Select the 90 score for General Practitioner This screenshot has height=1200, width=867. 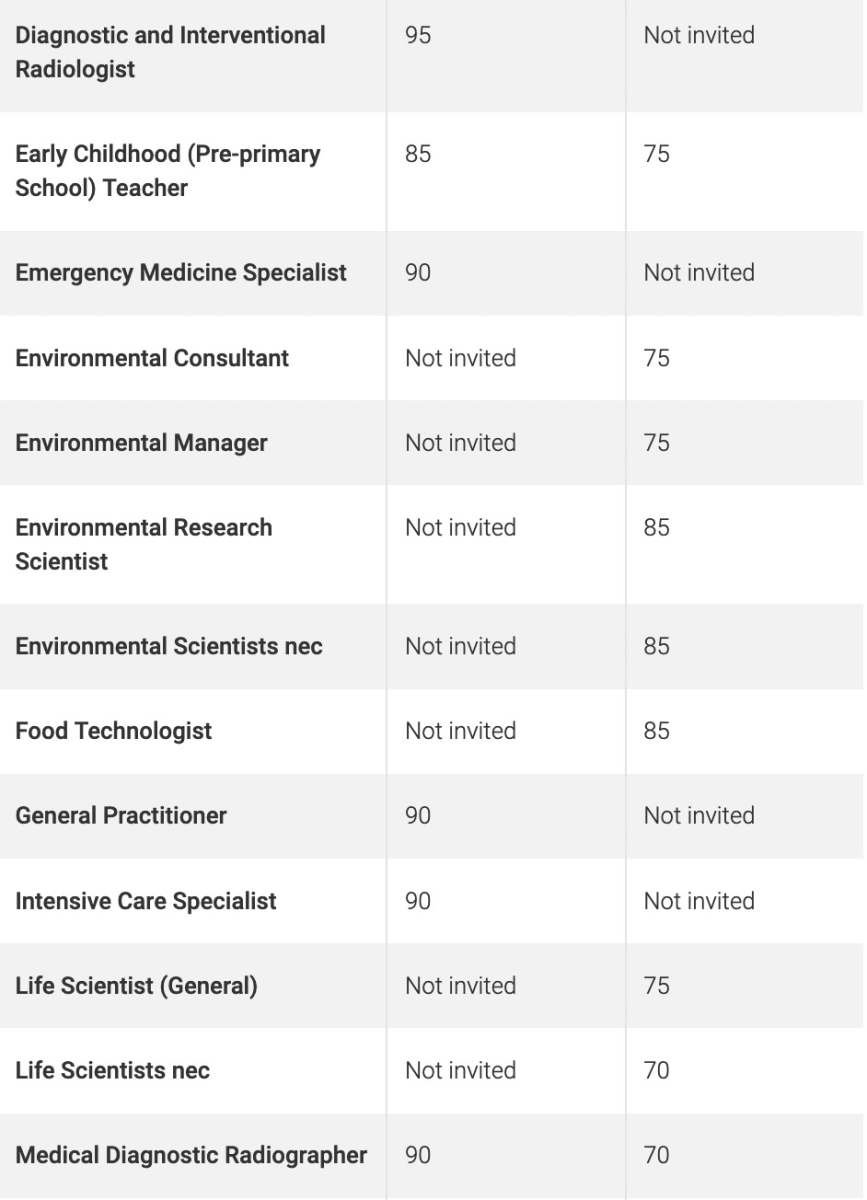click(418, 815)
